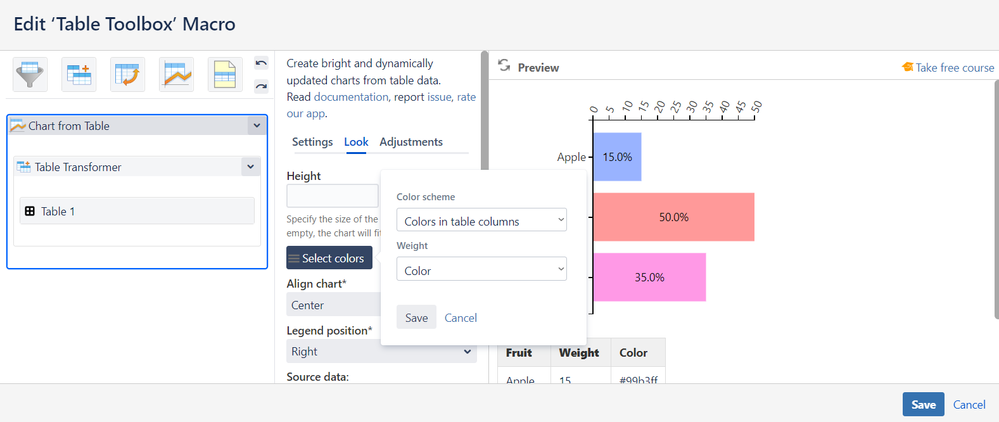Click the Select colors button
This screenshot has width=999, height=422.
329,258
